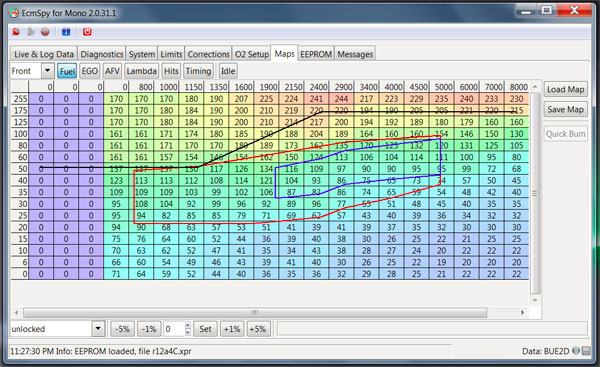The width and height of the screenshot is (600, 367).
Task: Click the EcmSpy application icon in the title bar
Action: (x=14, y=13)
